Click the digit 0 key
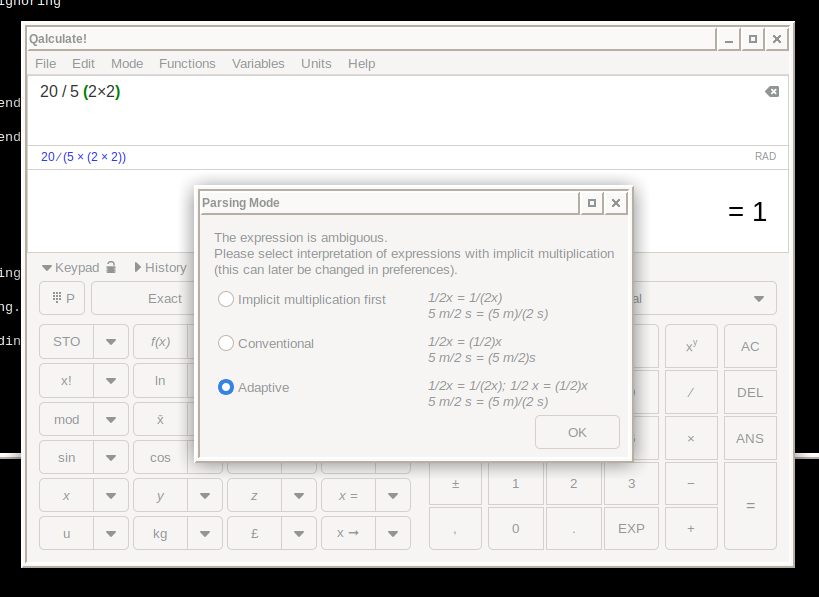 516,529
